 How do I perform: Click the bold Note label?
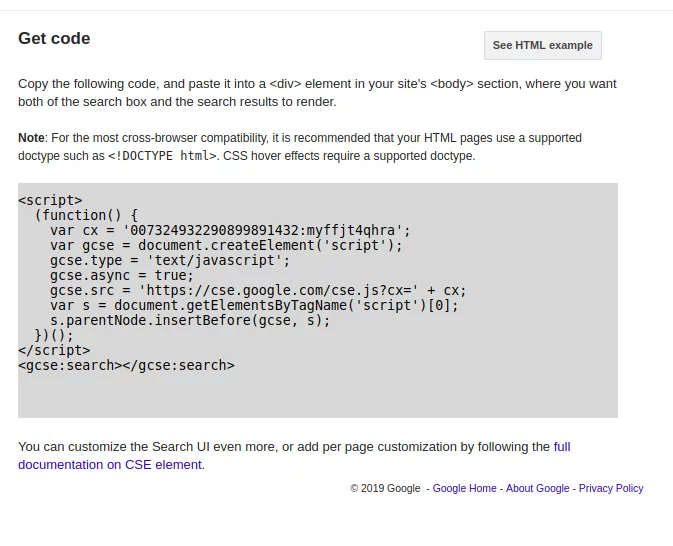pos(31,138)
